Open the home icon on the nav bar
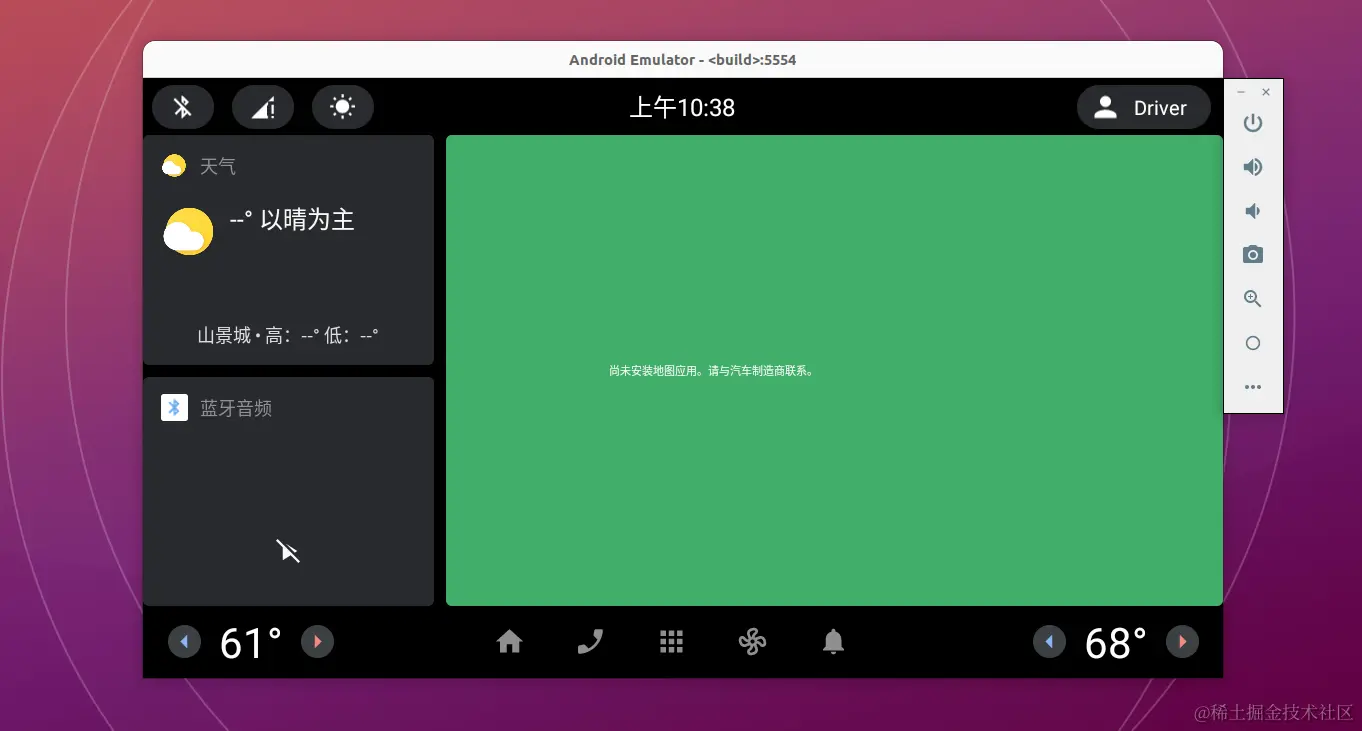Viewport: 1362px width, 731px height. click(509, 641)
